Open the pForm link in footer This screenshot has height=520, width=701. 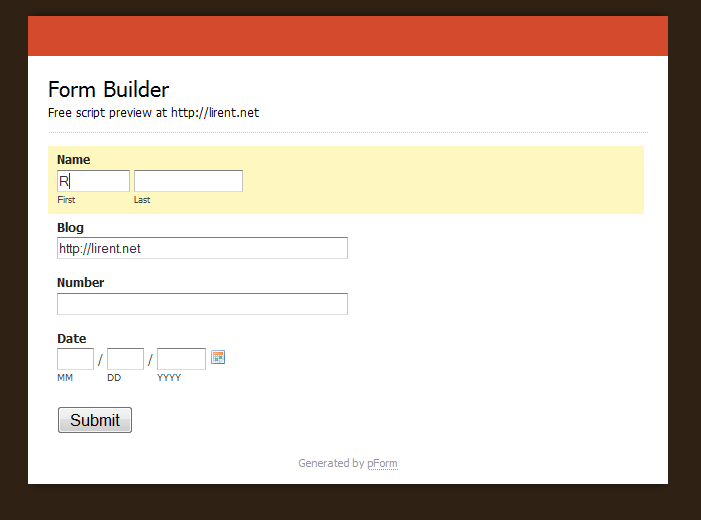pyautogui.click(x=382, y=463)
